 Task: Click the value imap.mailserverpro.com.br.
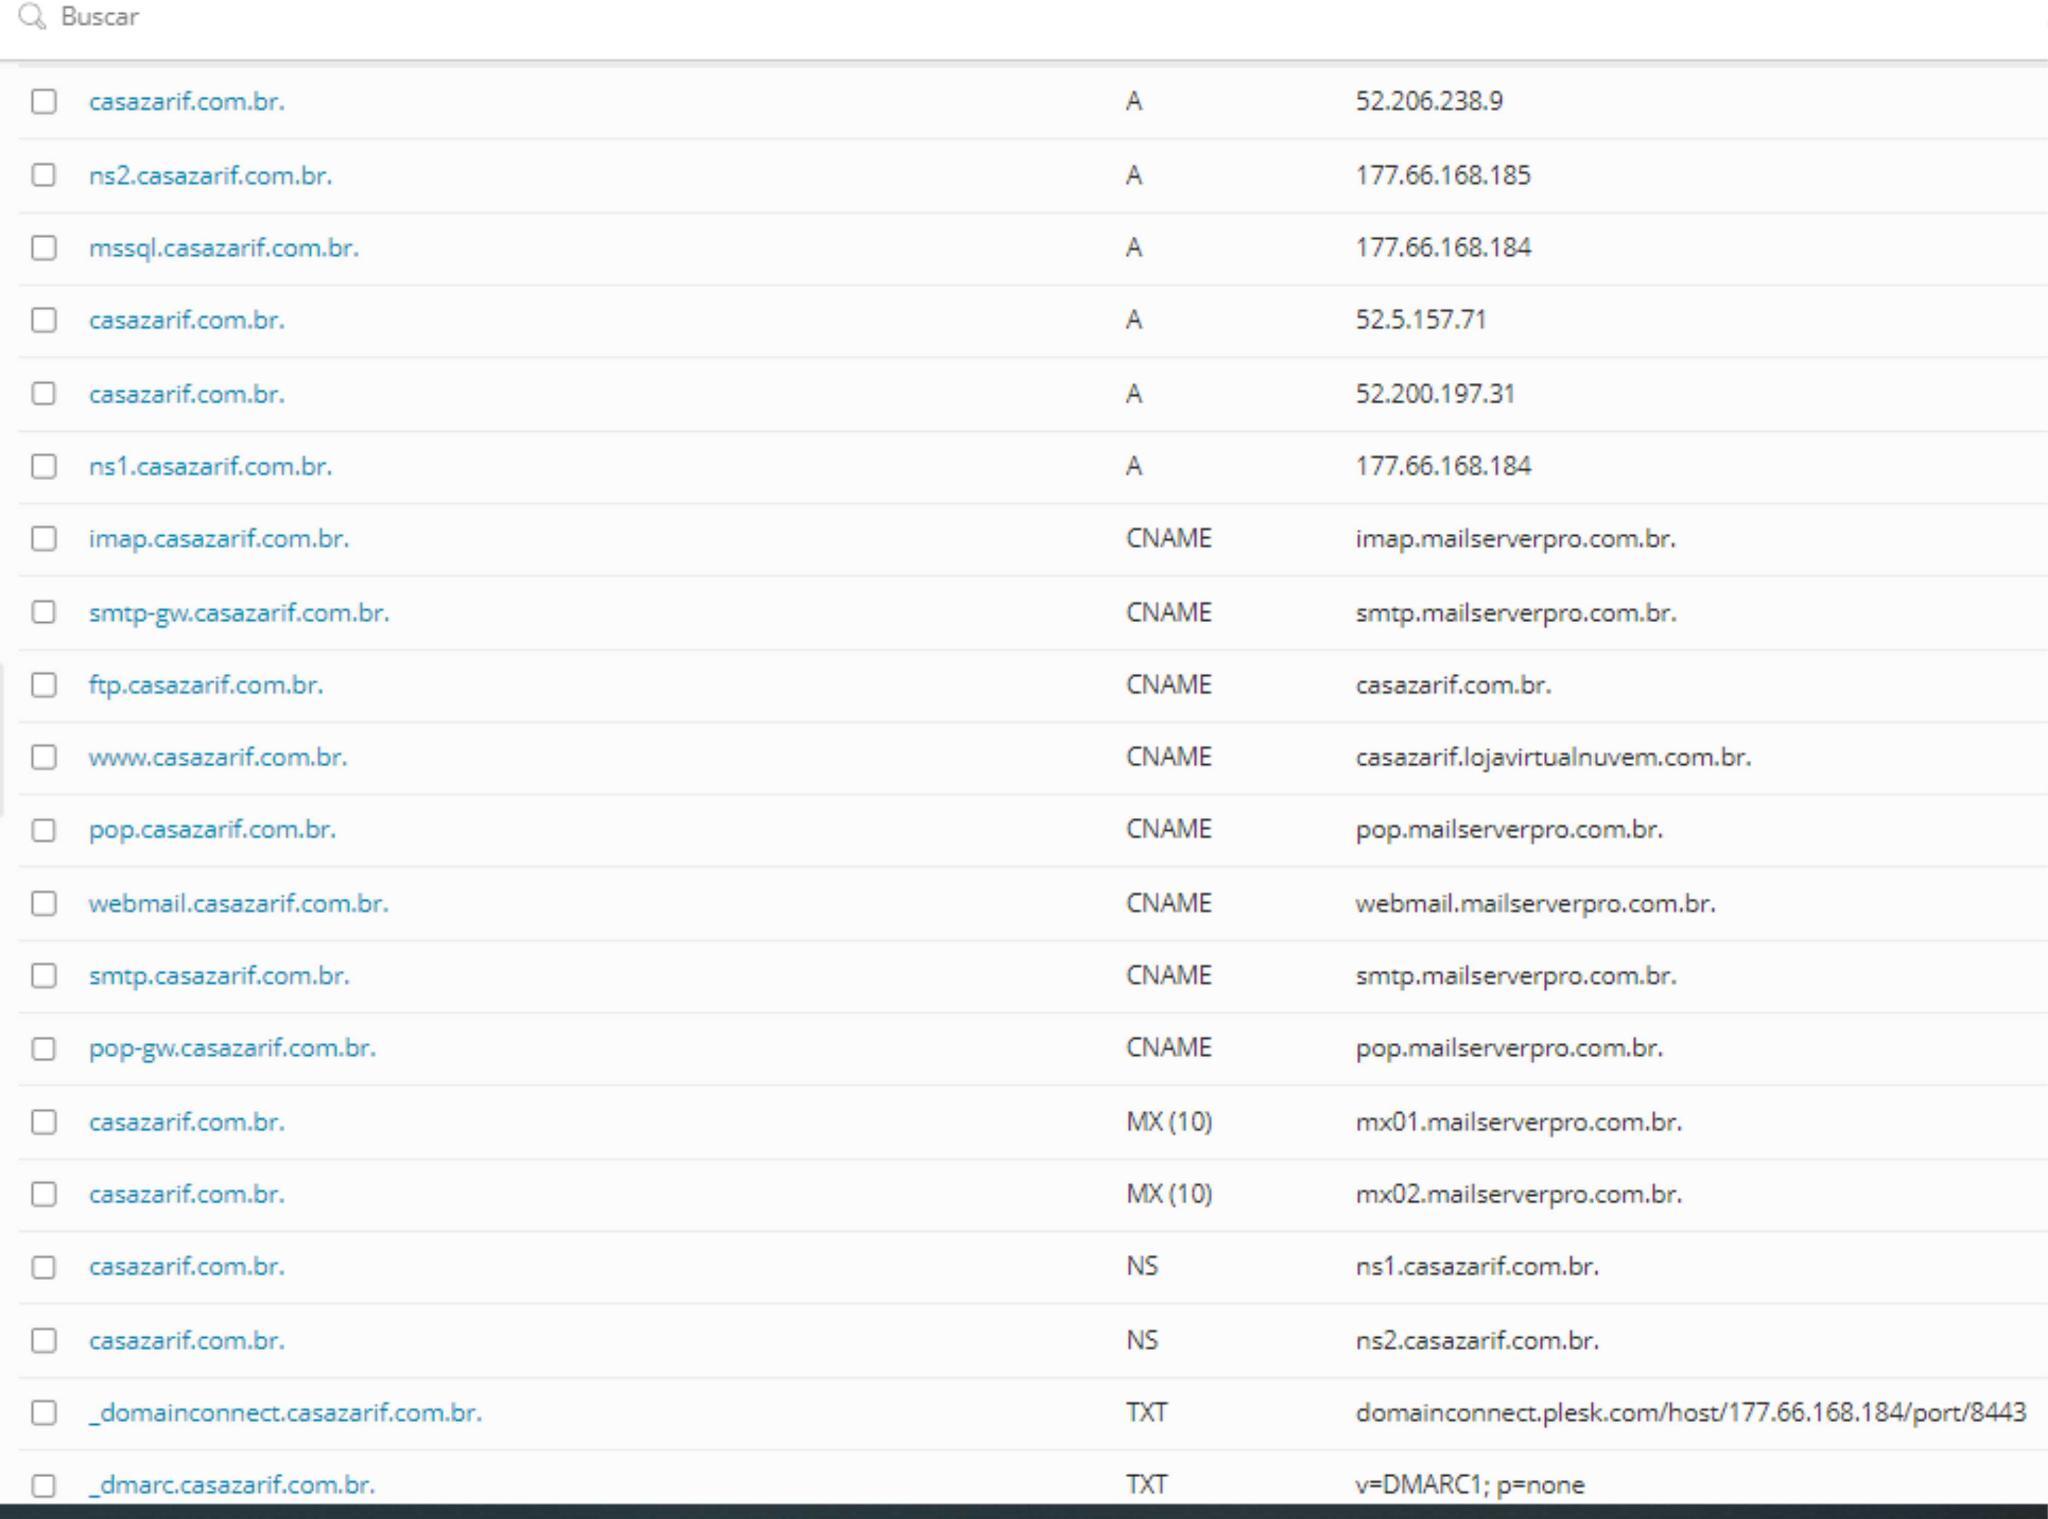pos(1515,539)
